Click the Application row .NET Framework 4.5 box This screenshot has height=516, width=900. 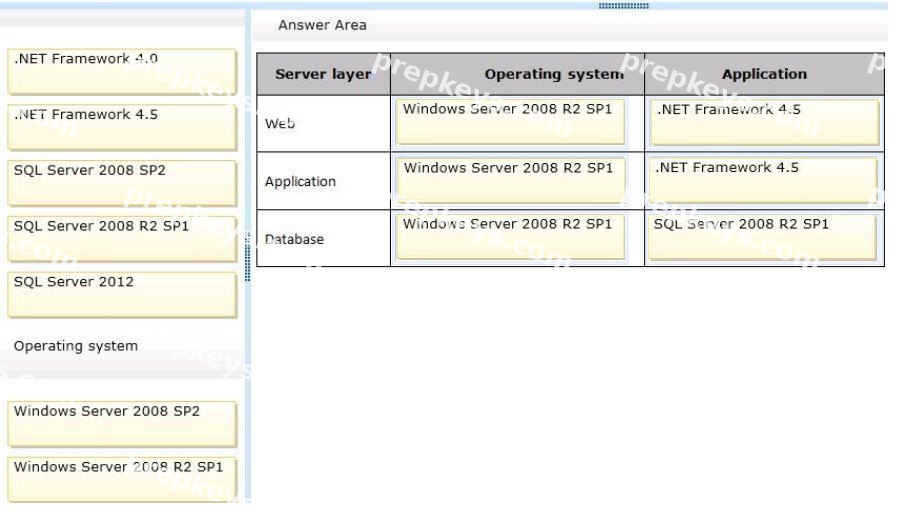pyautogui.click(x=763, y=180)
